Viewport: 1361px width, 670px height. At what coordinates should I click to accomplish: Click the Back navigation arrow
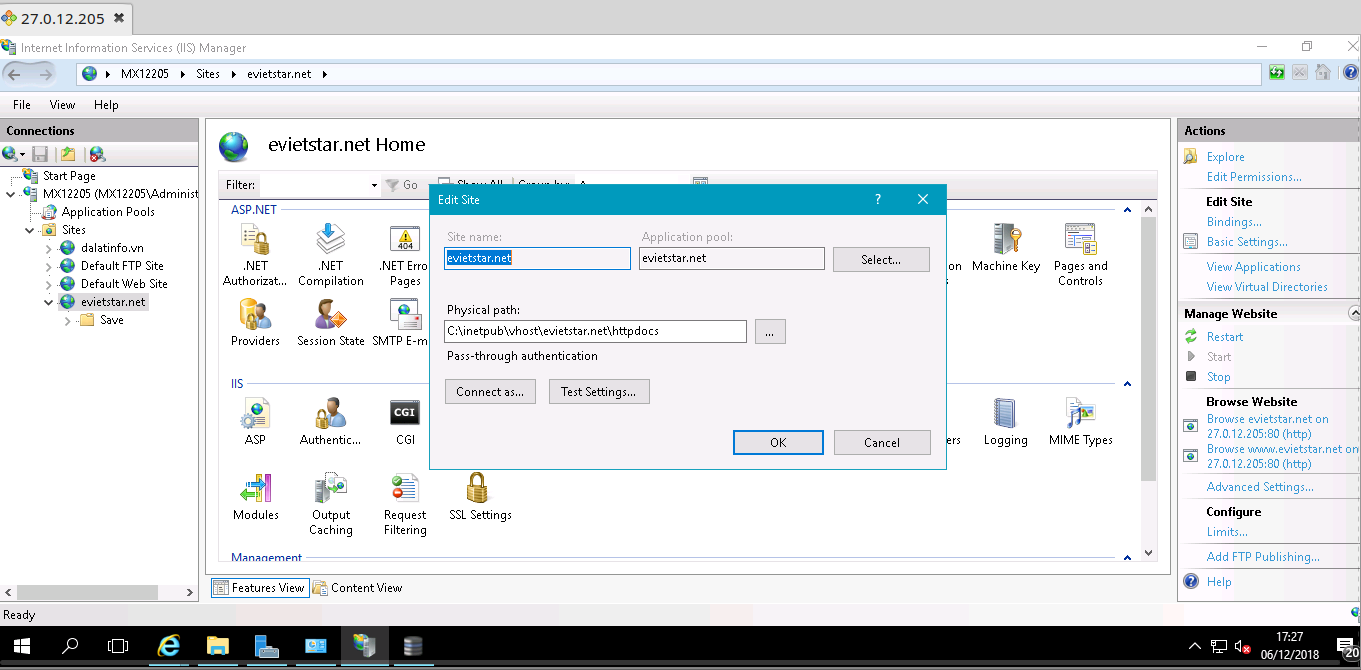[14, 74]
